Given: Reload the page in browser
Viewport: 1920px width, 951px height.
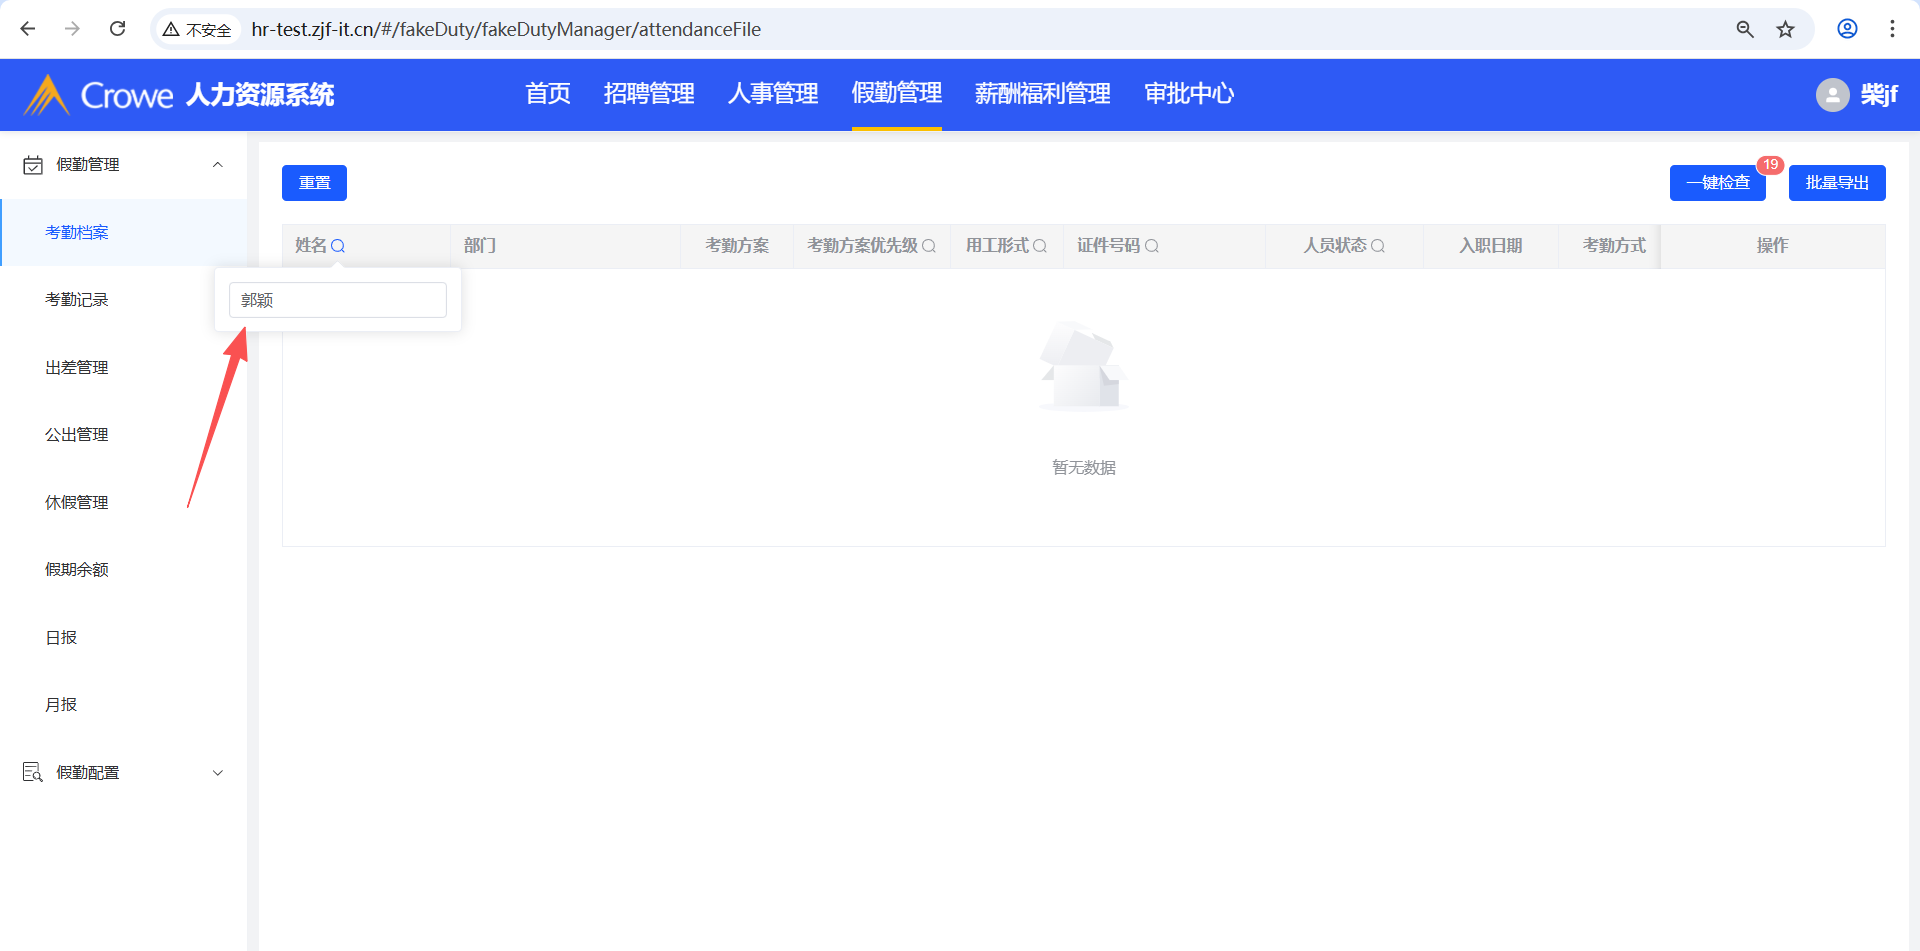Looking at the screenshot, I should (x=117, y=29).
